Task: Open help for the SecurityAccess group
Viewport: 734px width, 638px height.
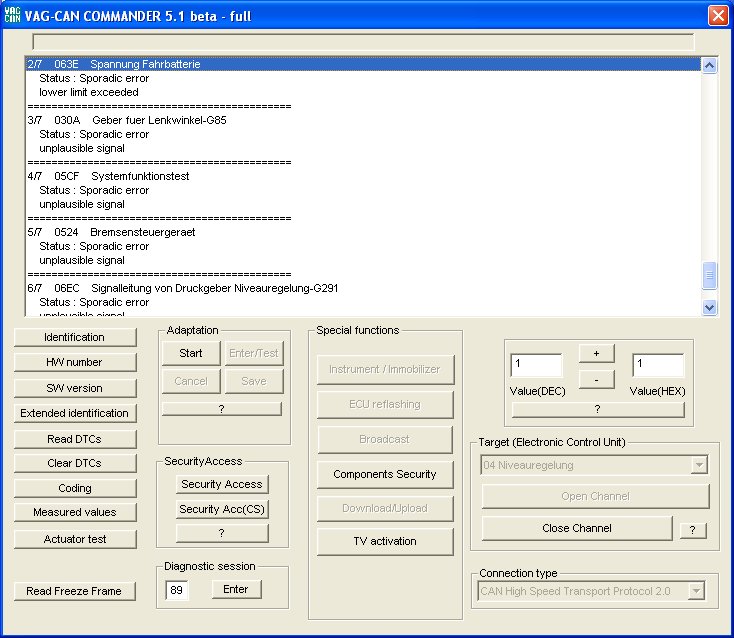Action: click(x=222, y=533)
